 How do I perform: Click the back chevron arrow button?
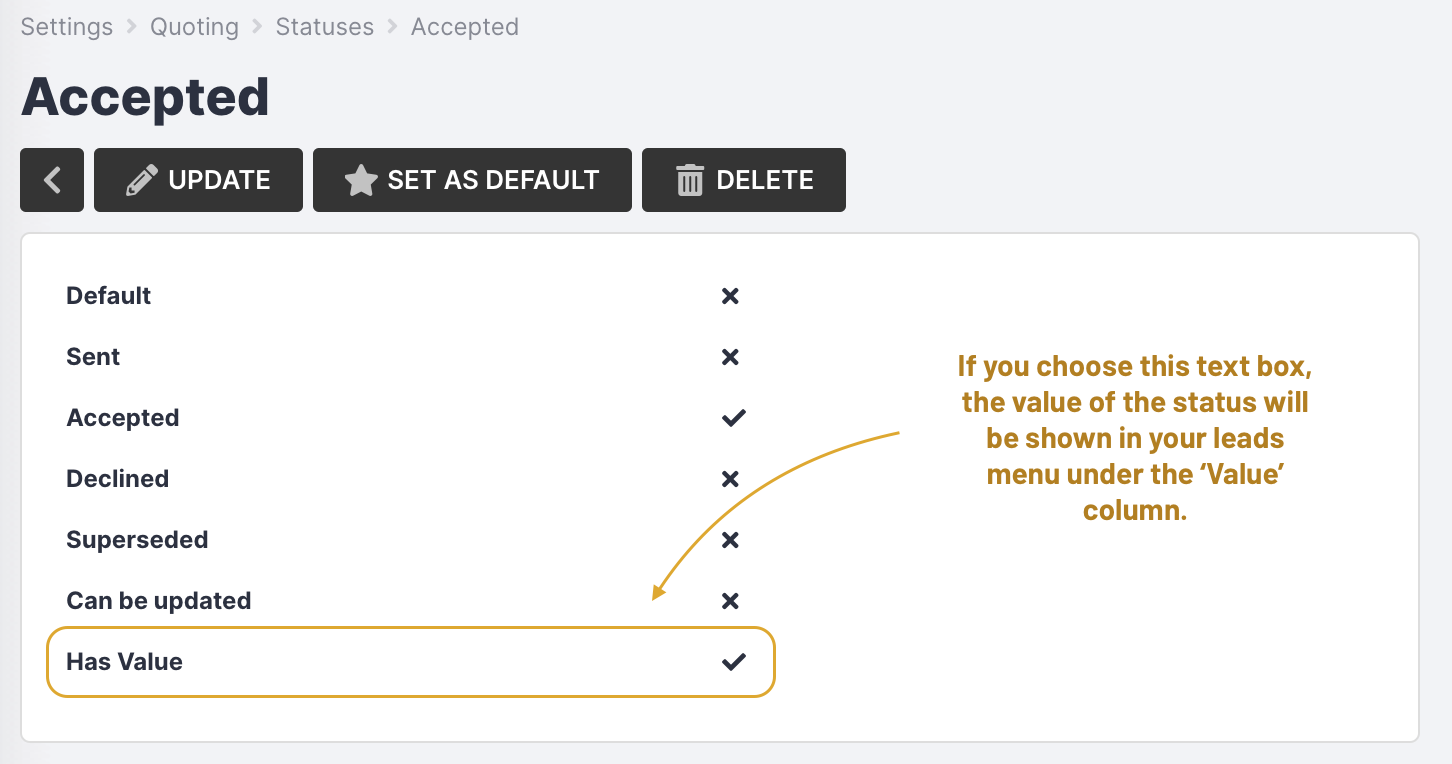[51, 180]
